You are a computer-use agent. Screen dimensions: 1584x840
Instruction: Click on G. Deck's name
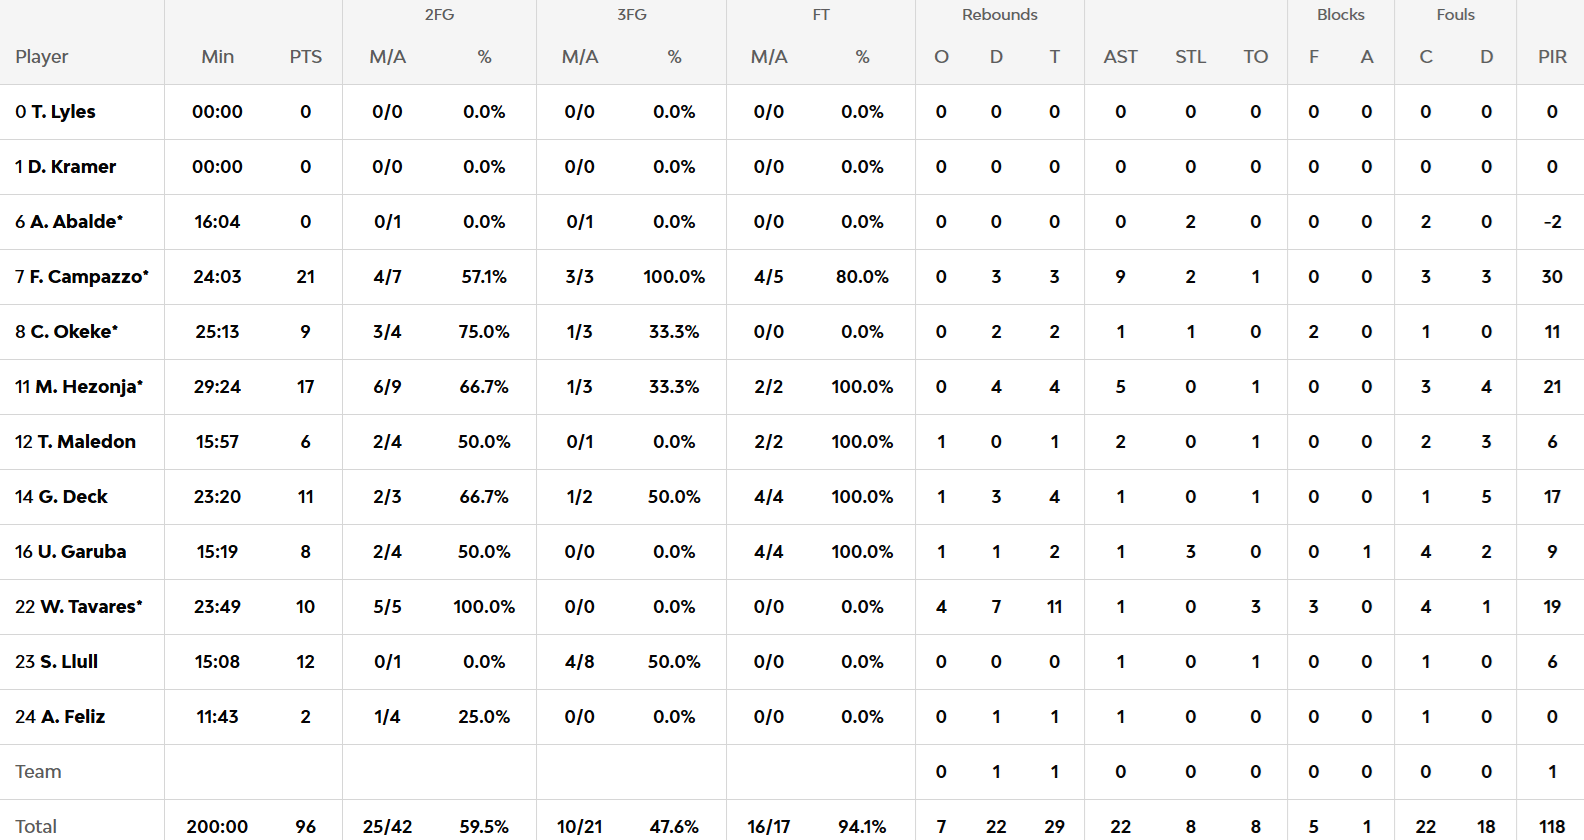pos(72,497)
